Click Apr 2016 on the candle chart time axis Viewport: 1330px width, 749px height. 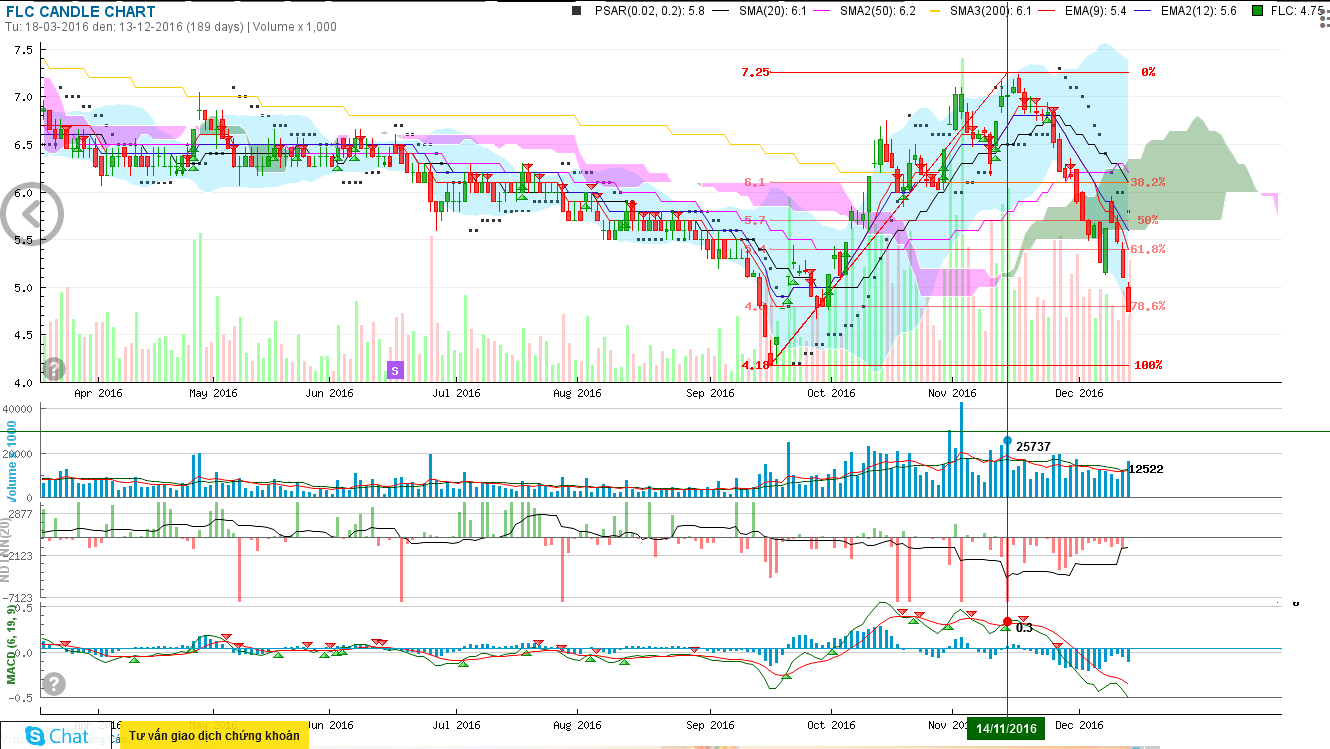pos(98,393)
